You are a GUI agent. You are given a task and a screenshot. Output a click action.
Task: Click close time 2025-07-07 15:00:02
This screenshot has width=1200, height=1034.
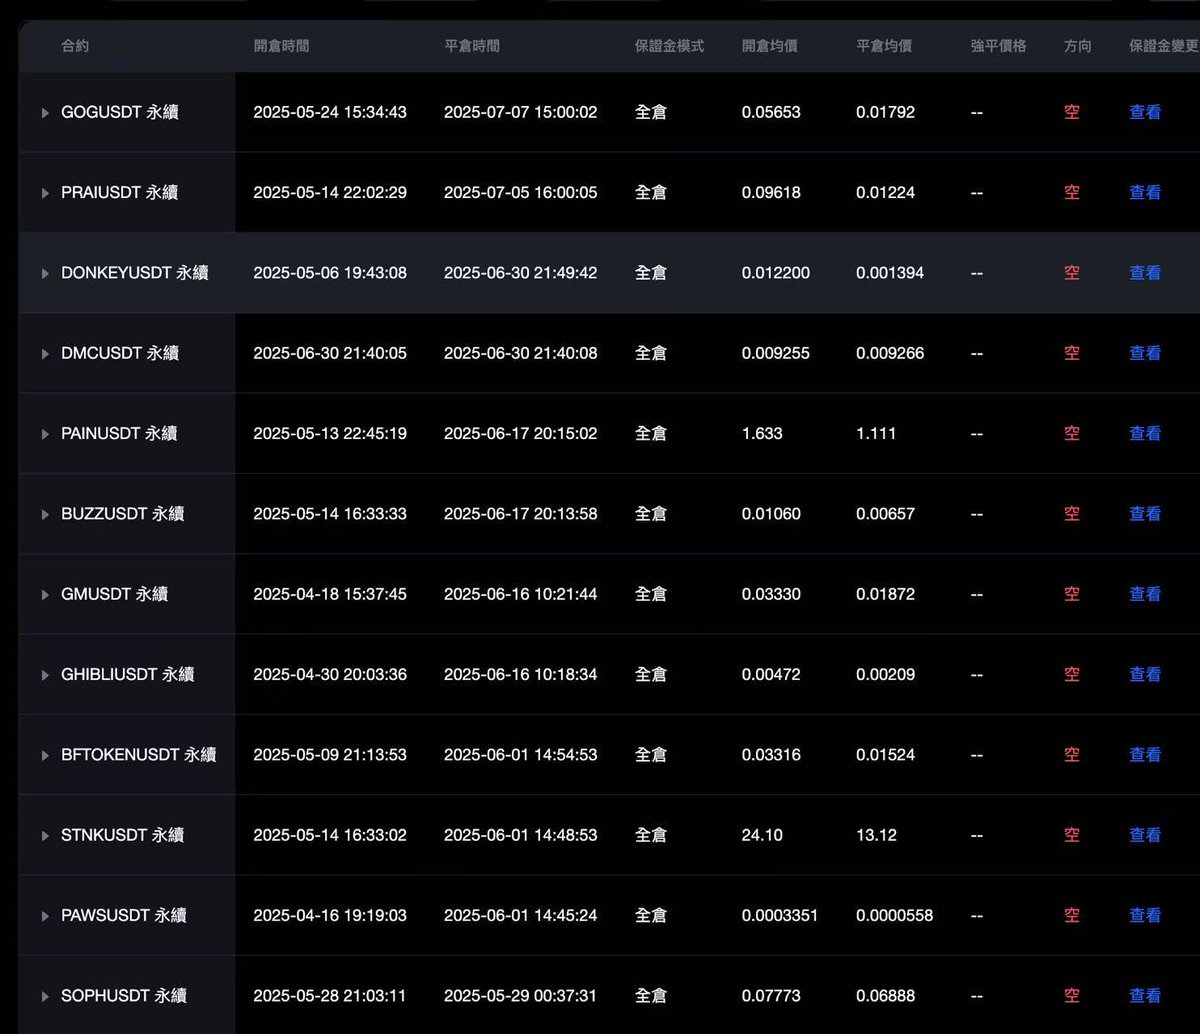pyautogui.click(x=521, y=112)
